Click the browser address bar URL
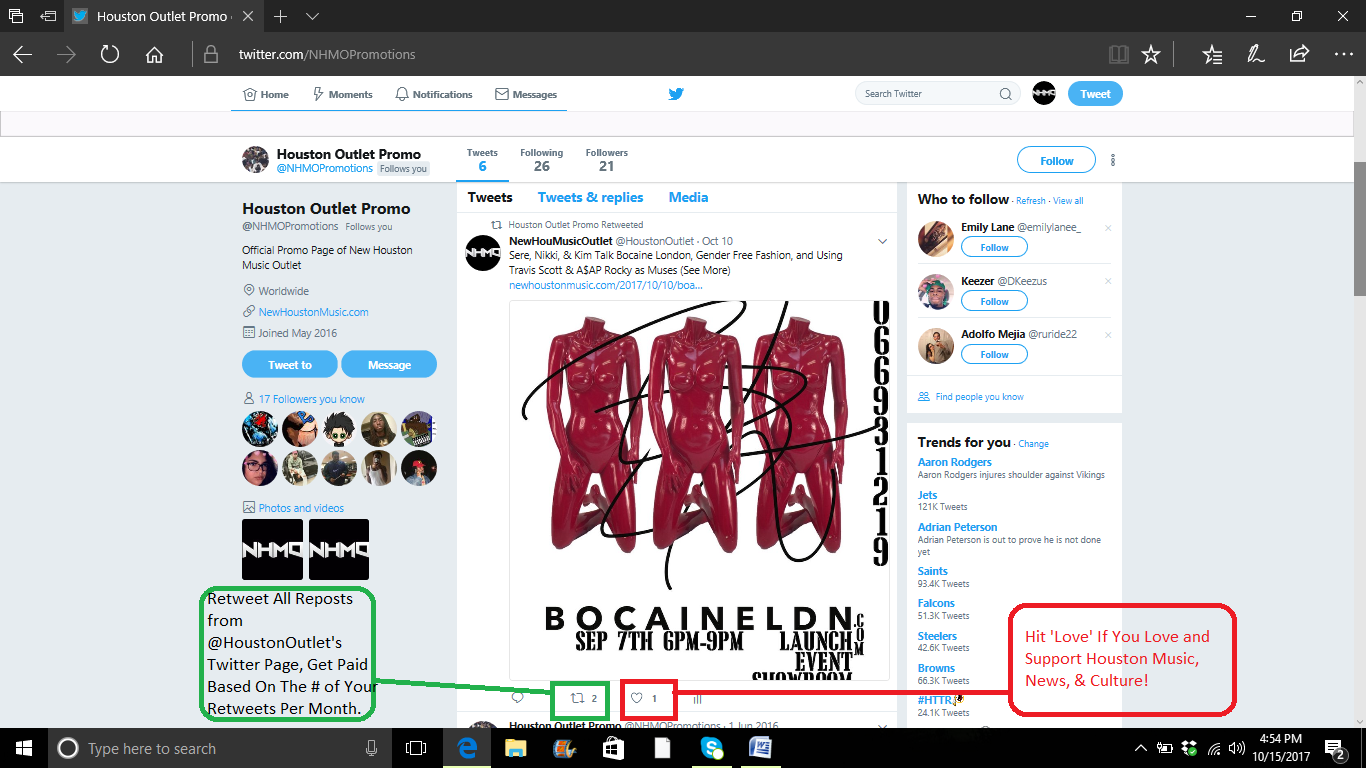 (x=327, y=54)
